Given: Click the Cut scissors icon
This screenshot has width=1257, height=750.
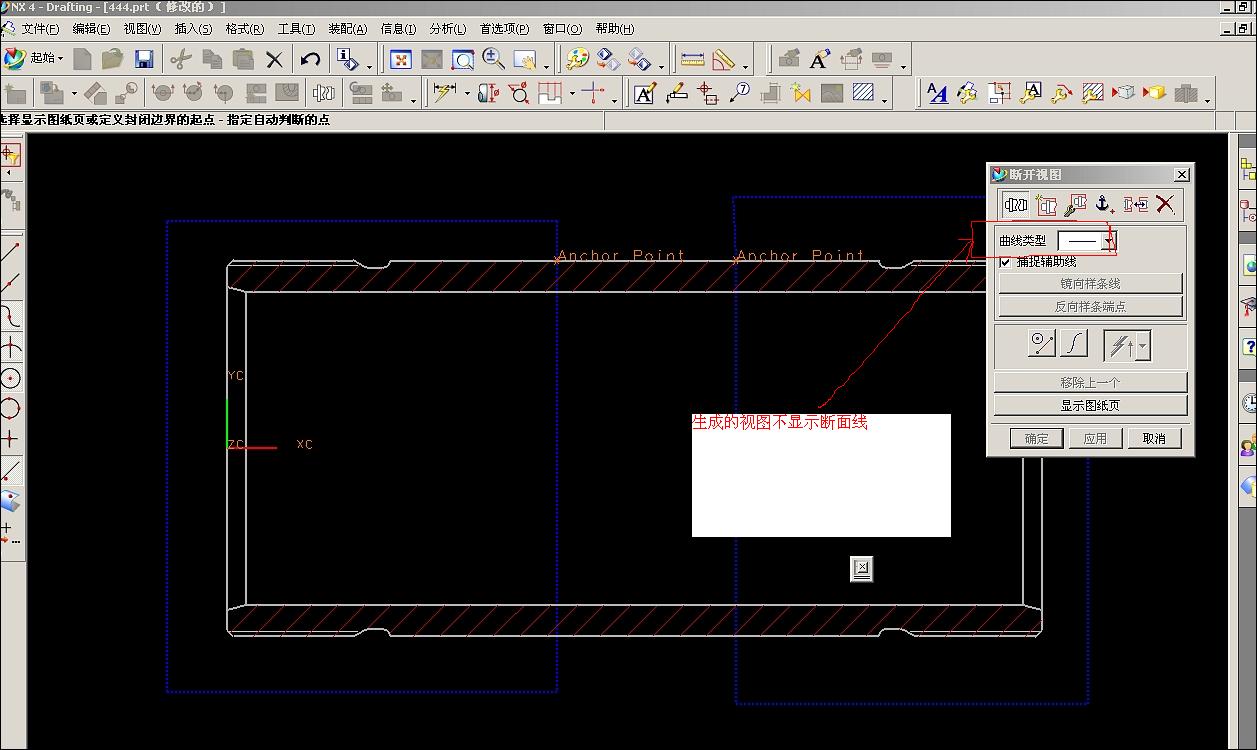Looking at the screenshot, I should 181,59.
